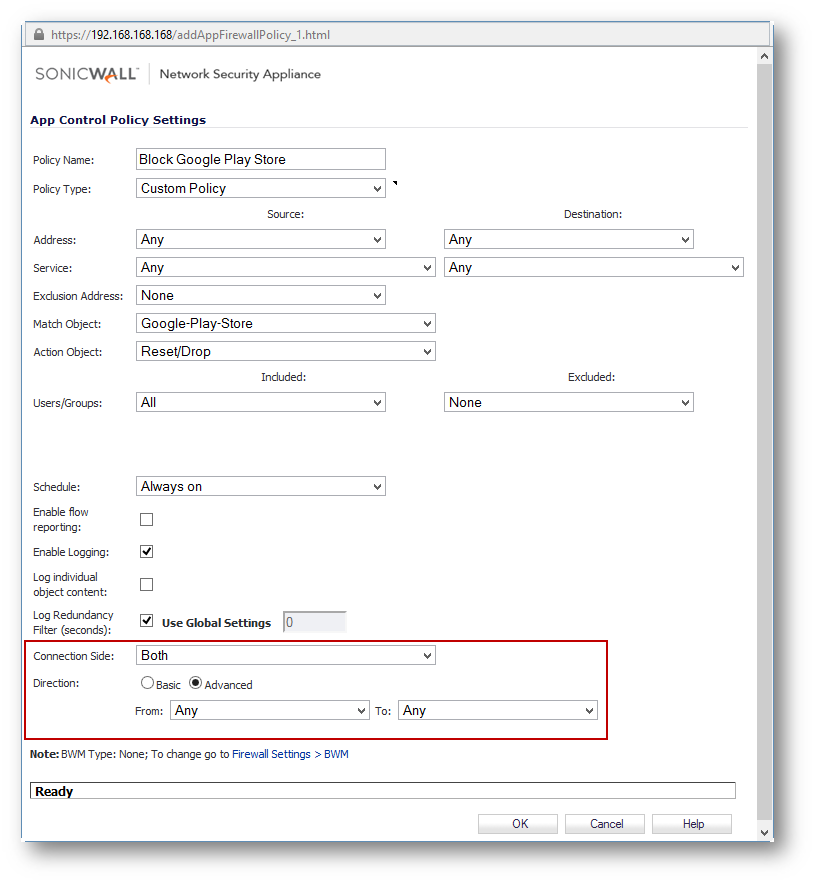
Task: Open the Direction From zone dropdown
Action: click(x=270, y=710)
